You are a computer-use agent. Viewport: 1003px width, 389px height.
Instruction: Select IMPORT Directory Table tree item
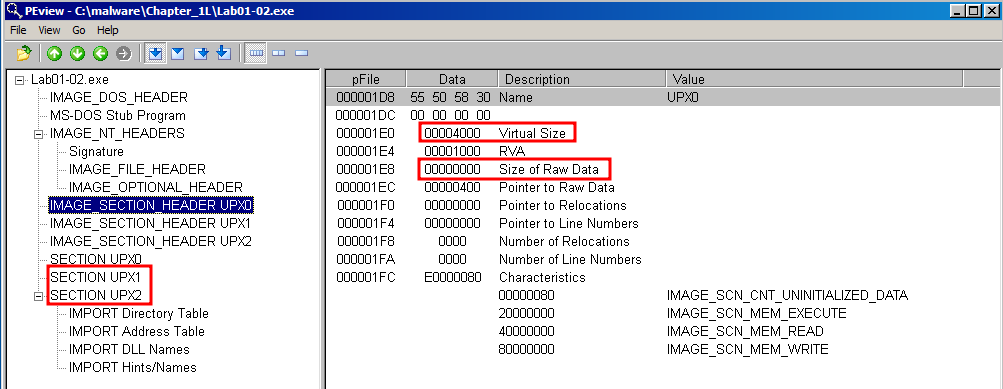[x=139, y=313]
